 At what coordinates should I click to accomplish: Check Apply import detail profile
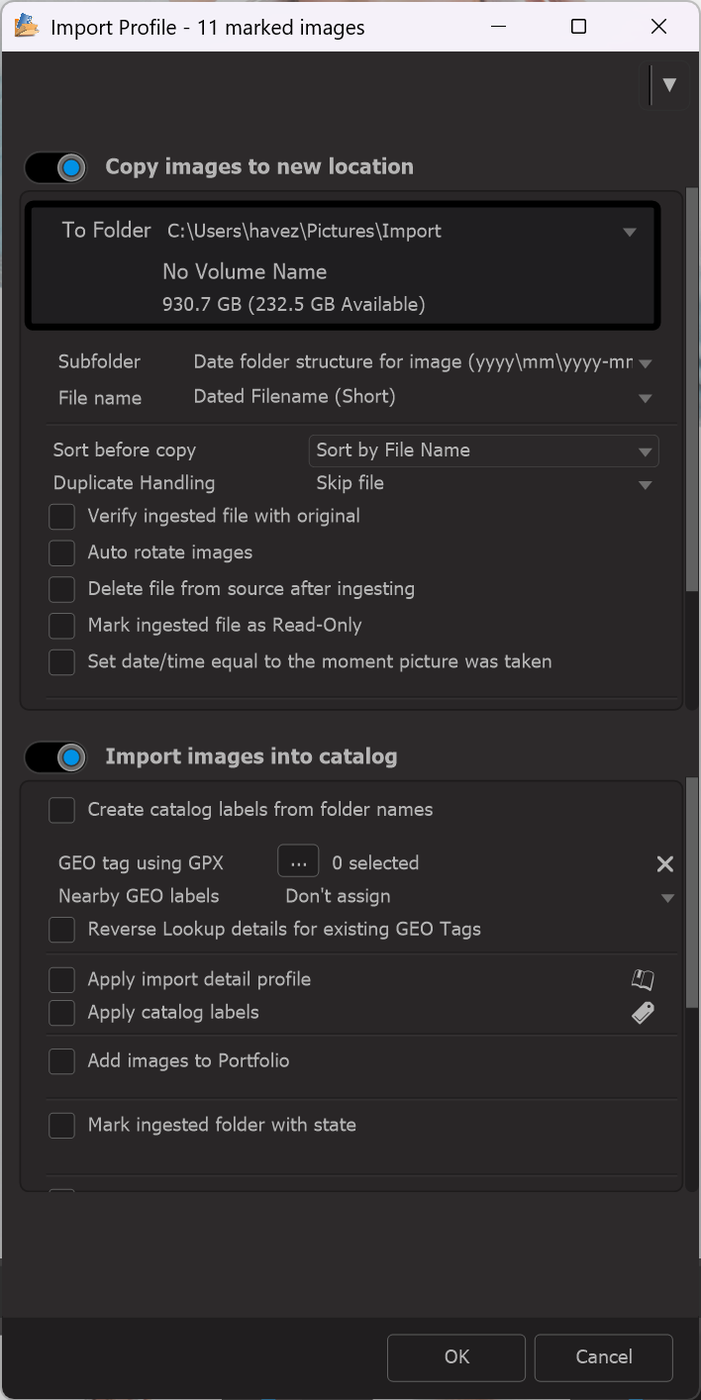pos(62,980)
